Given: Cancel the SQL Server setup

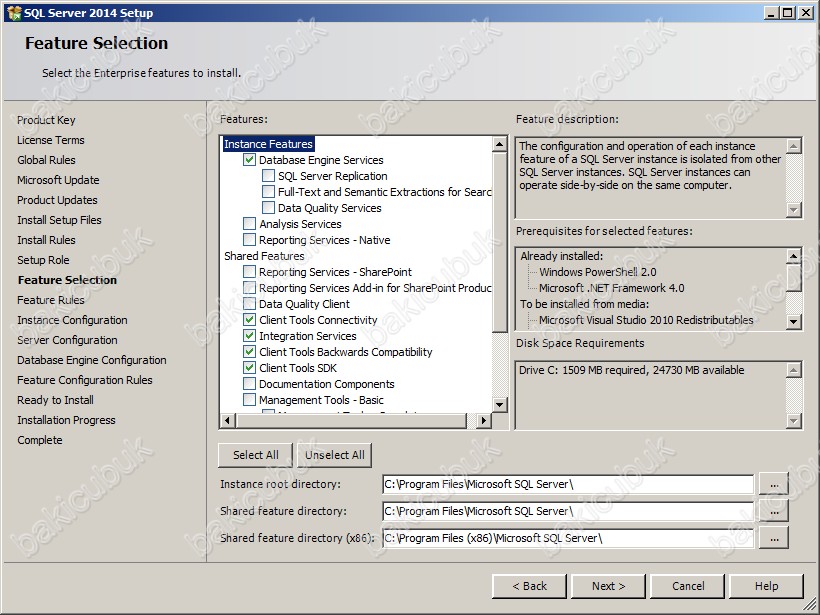Looking at the screenshot, I should (x=688, y=586).
